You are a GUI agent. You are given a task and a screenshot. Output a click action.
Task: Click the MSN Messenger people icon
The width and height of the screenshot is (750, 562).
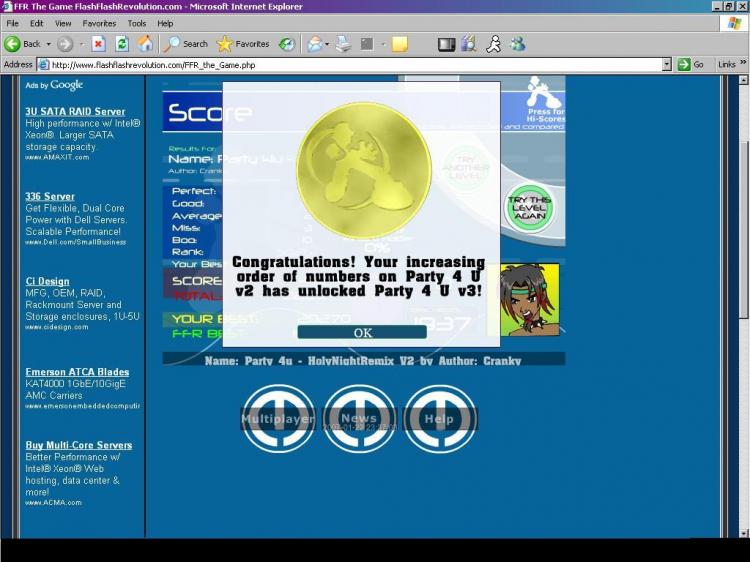coord(517,44)
